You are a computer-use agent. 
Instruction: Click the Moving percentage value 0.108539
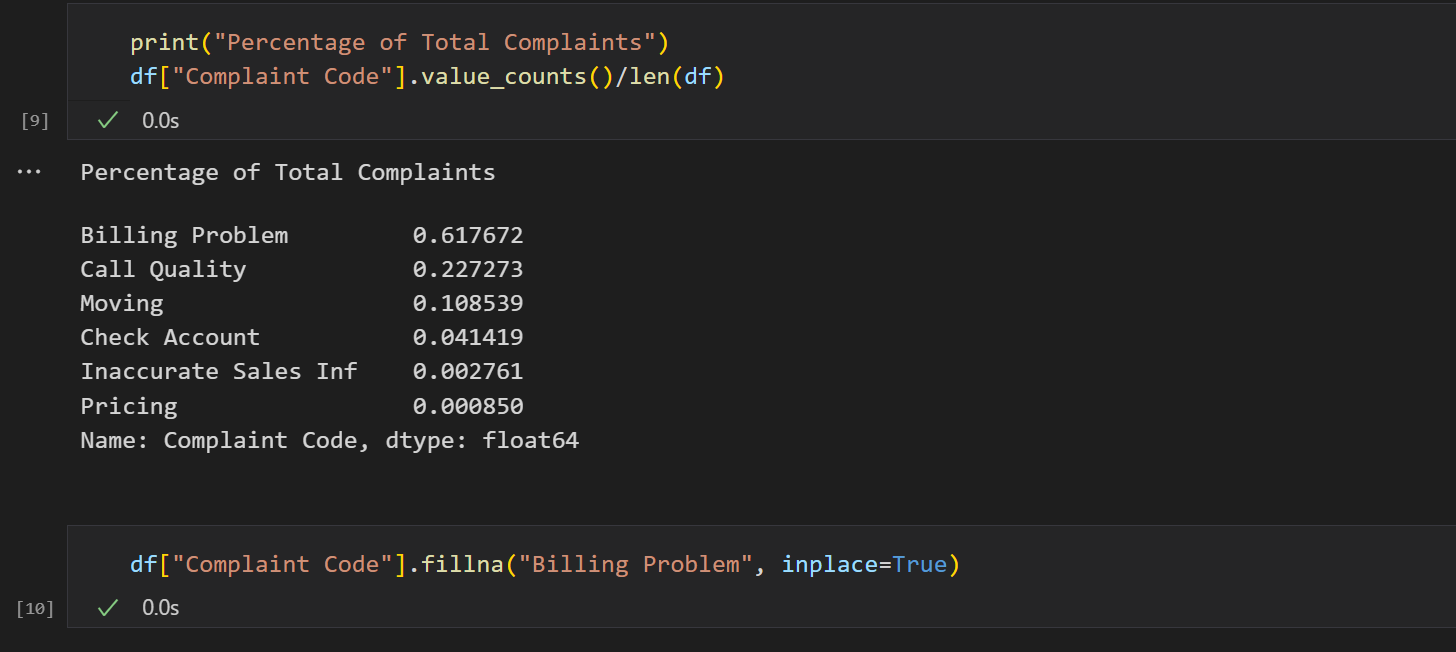tap(468, 303)
